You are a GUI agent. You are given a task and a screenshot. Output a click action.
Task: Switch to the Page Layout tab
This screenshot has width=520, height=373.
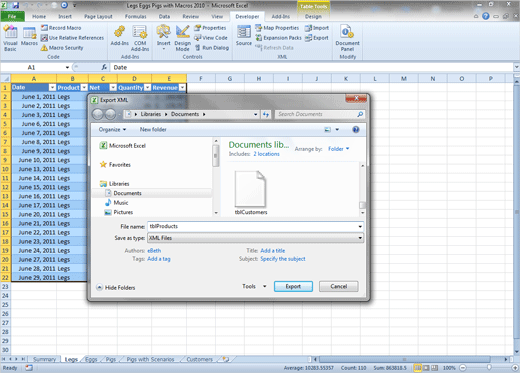pyautogui.click(x=98, y=16)
